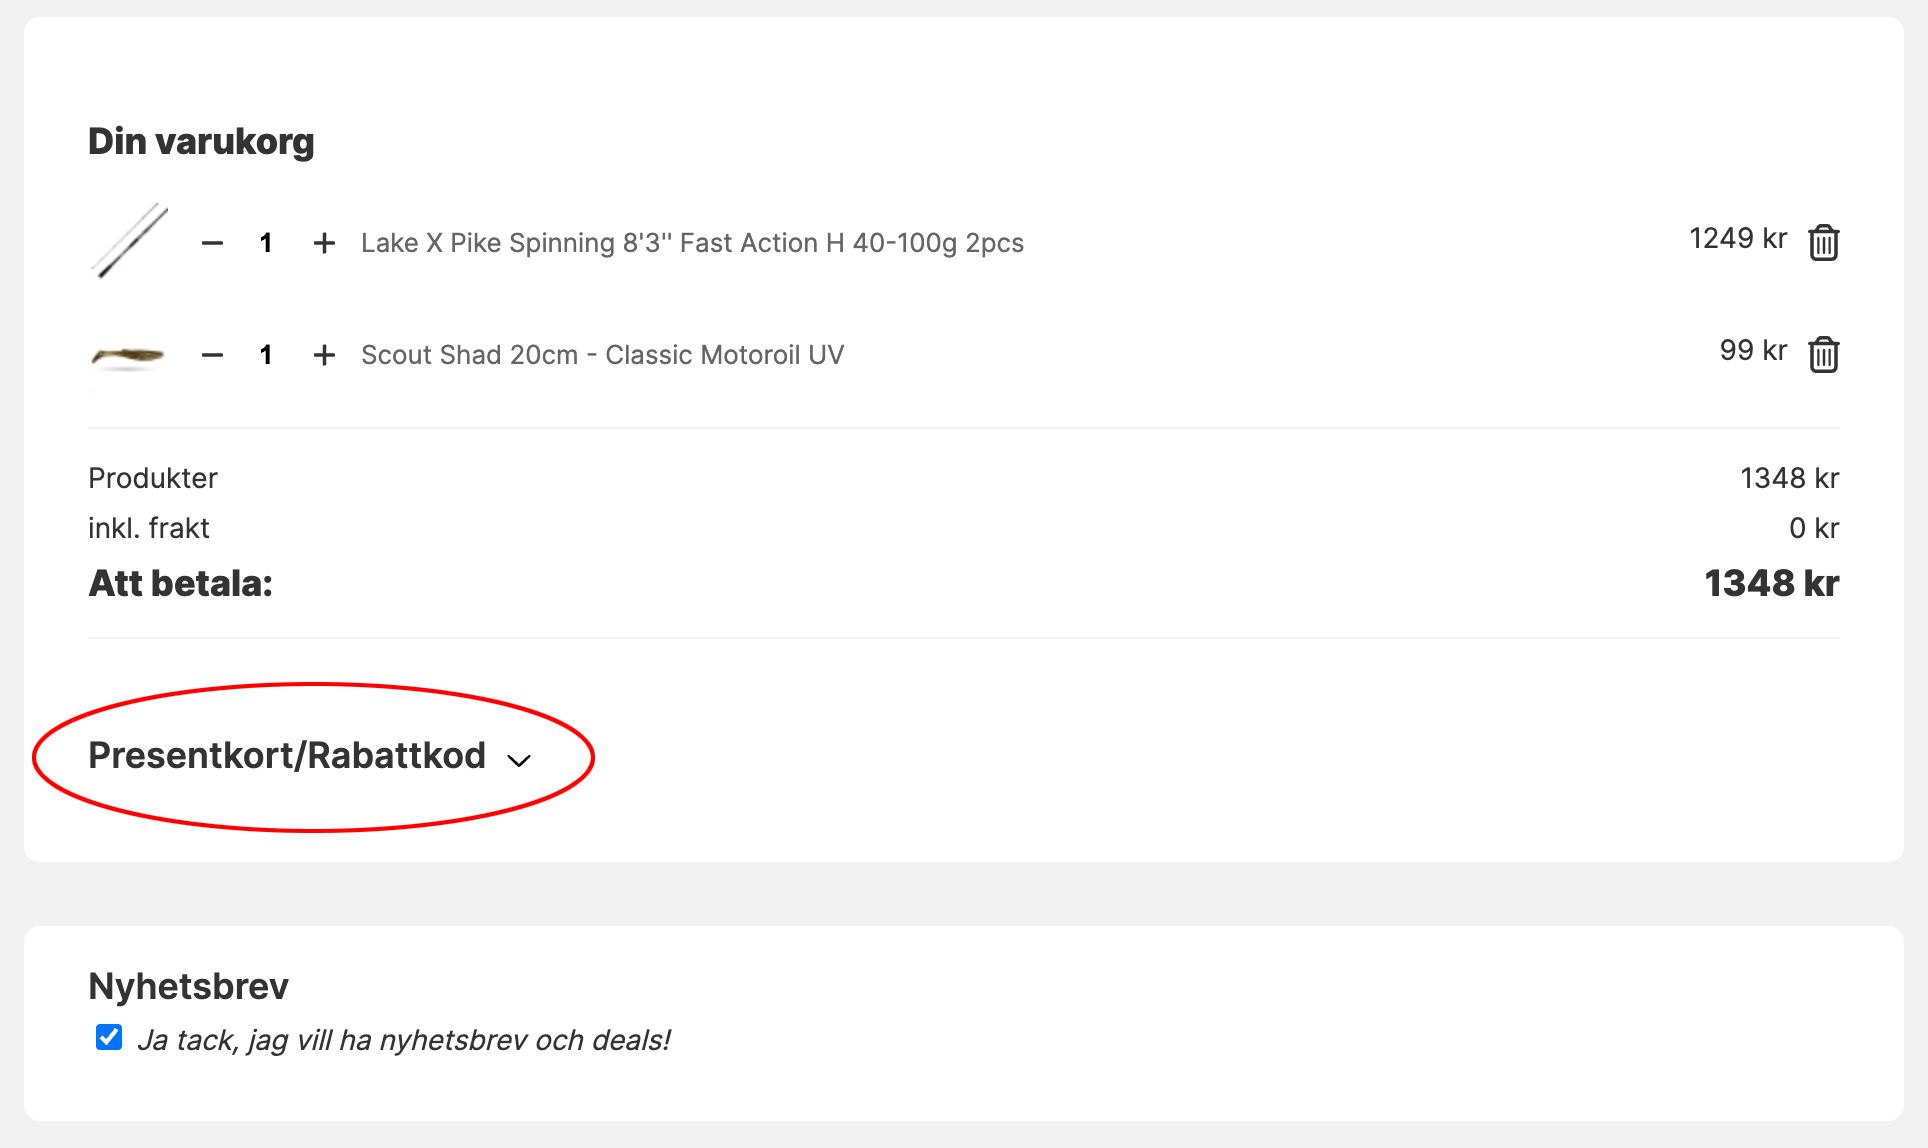Click the chevron next to Presentkort/Rabattkod
This screenshot has height=1148, width=1928.
[x=519, y=761]
